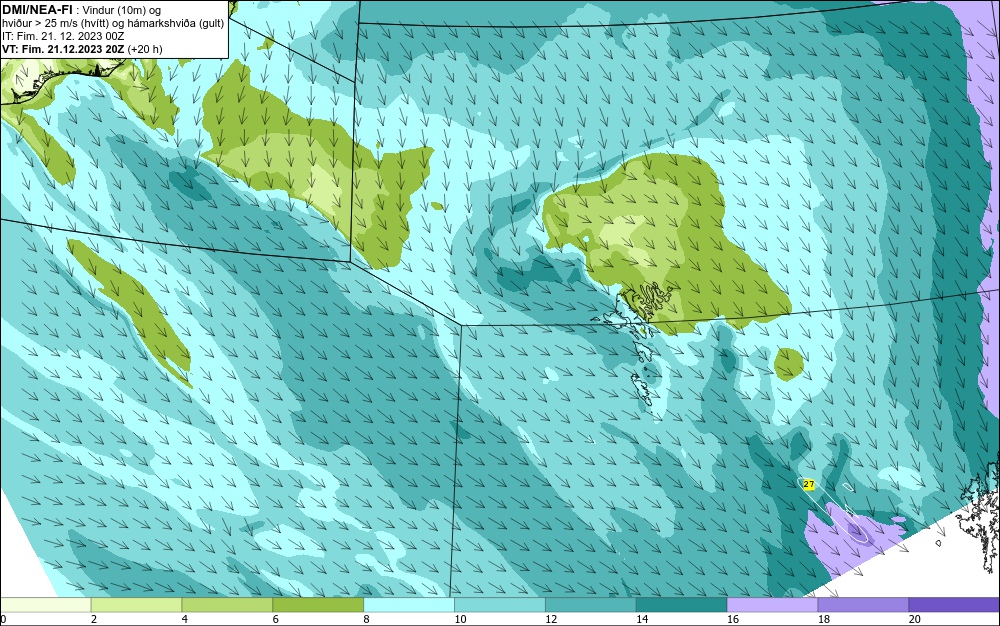Click the legend label 20
The image size is (1000, 626).
point(915,619)
